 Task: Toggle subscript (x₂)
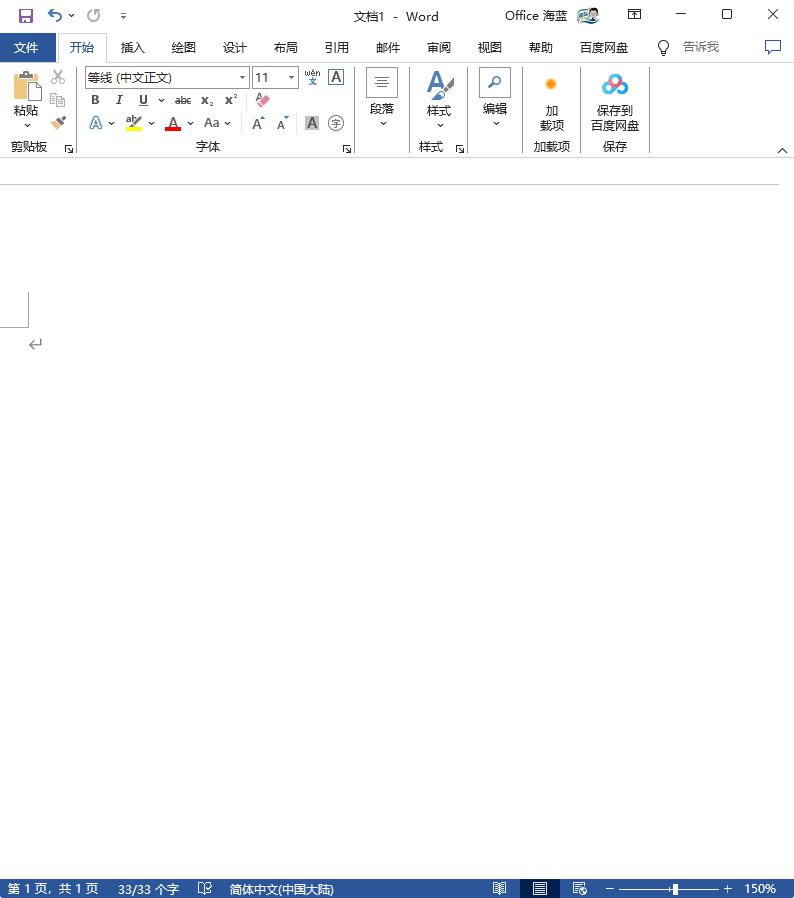(207, 100)
